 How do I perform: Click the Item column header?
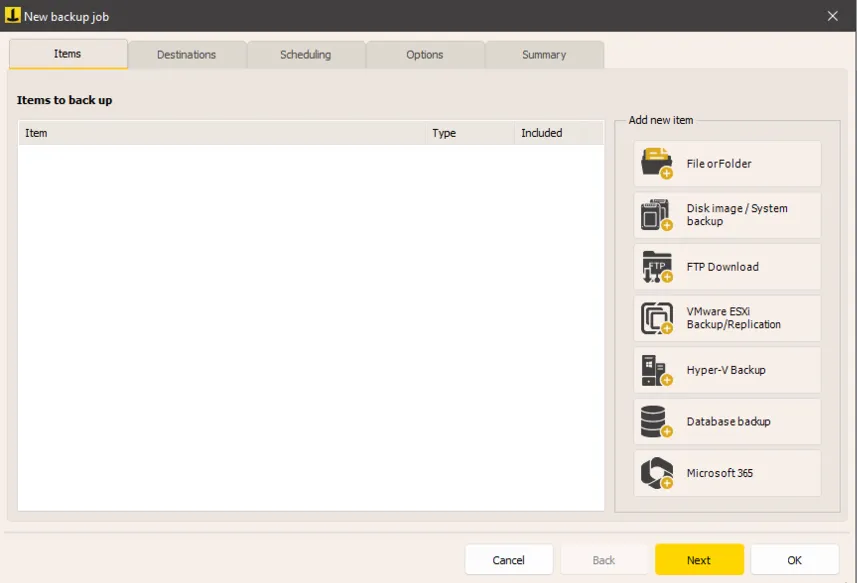[x=221, y=133]
